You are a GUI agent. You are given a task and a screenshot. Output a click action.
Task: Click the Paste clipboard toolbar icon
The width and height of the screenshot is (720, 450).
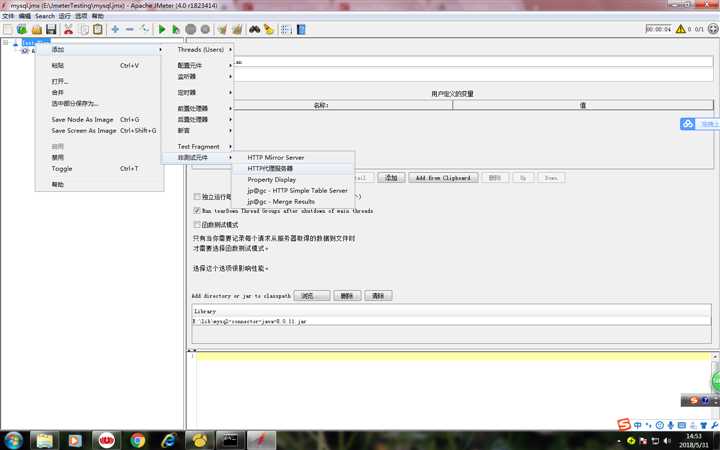(x=98, y=29)
